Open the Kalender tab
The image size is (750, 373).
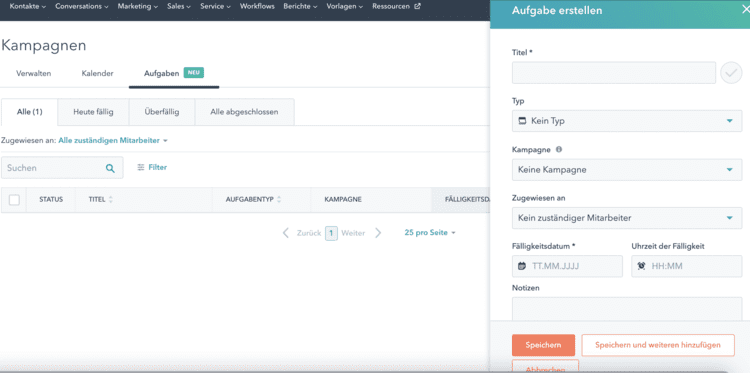(x=98, y=74)
